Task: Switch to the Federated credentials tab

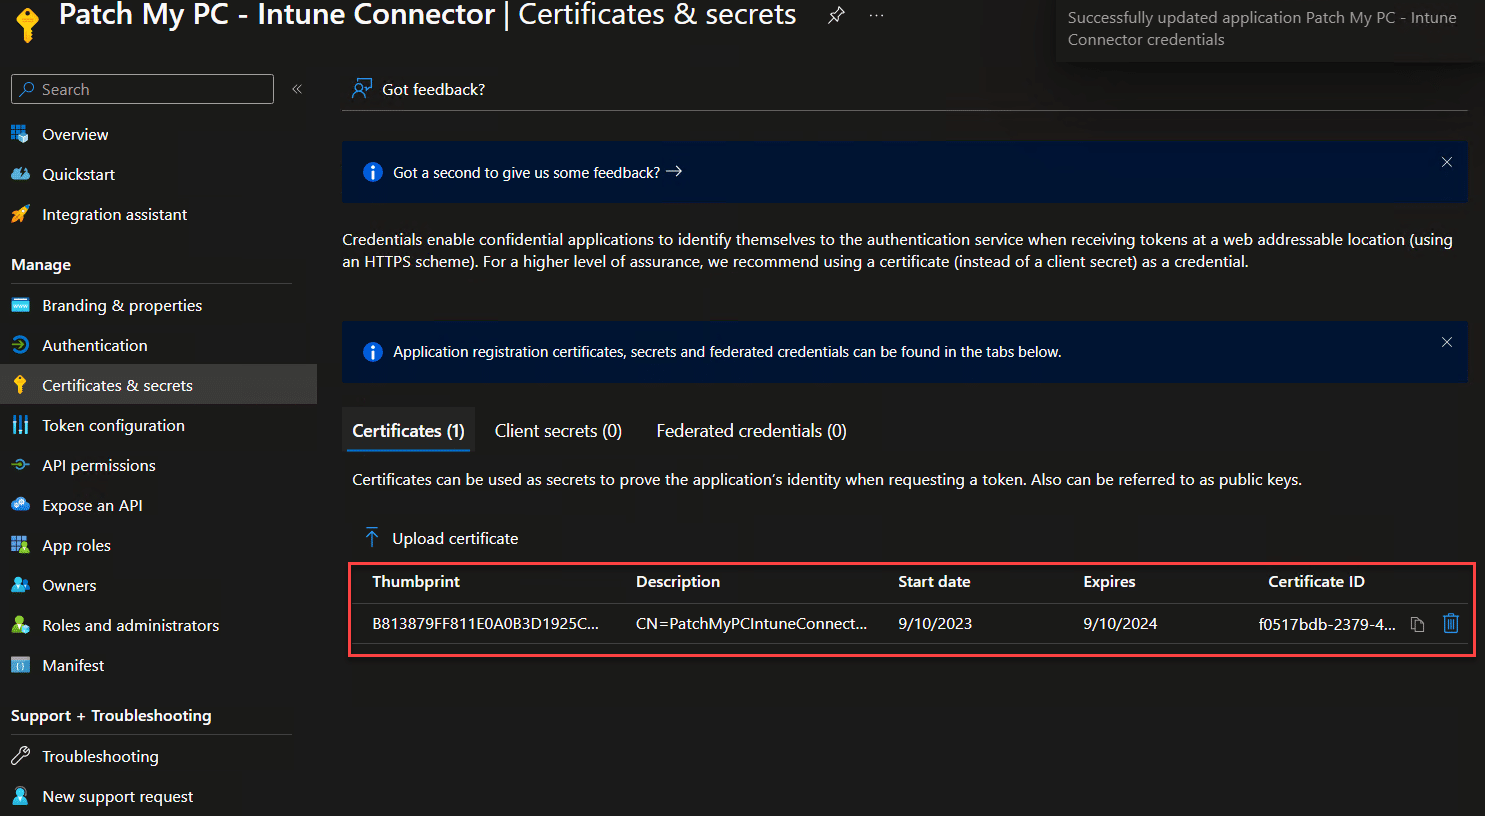Action: tap(751, 431)
